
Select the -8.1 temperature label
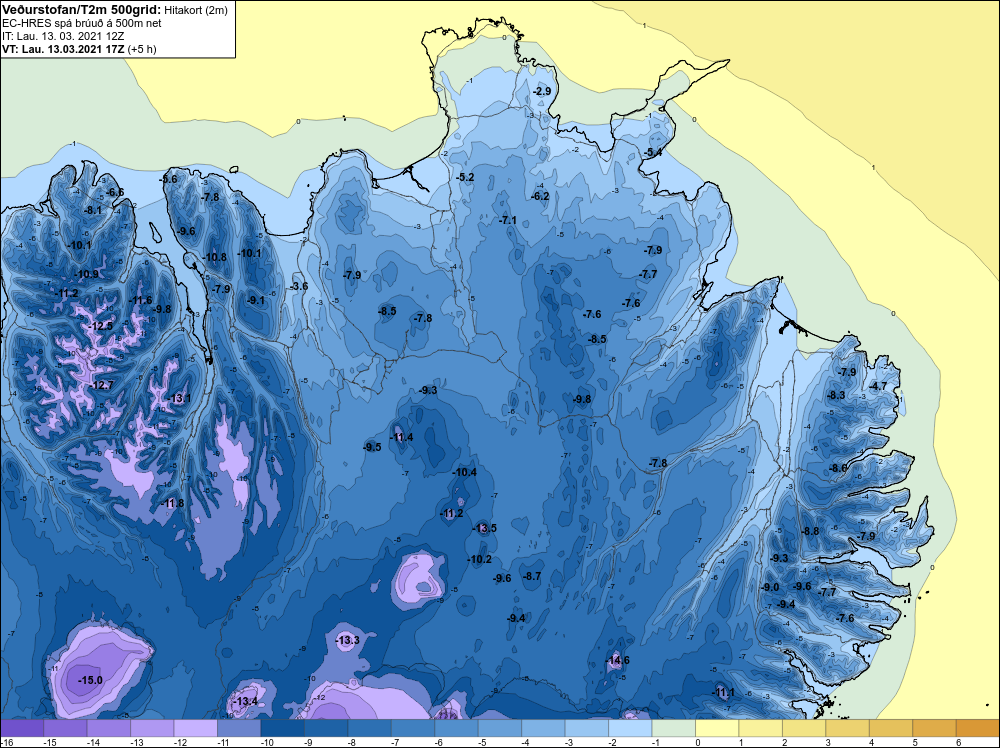click(92, 210)
